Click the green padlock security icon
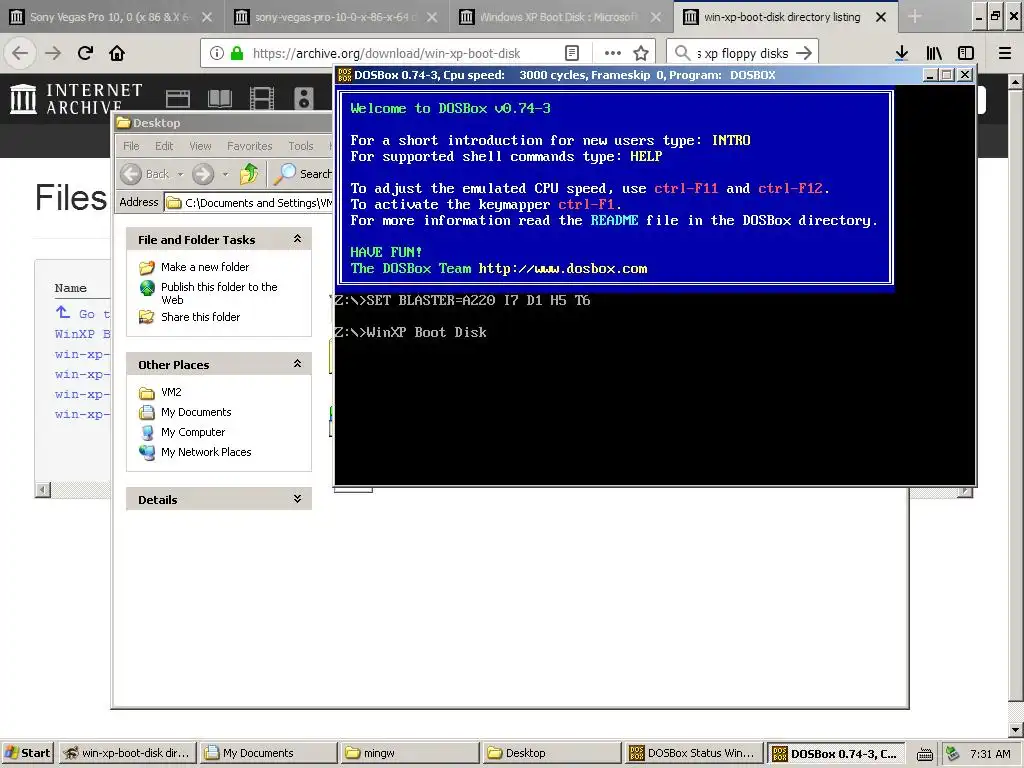1024x768 pixels. (x=237, y=53)
